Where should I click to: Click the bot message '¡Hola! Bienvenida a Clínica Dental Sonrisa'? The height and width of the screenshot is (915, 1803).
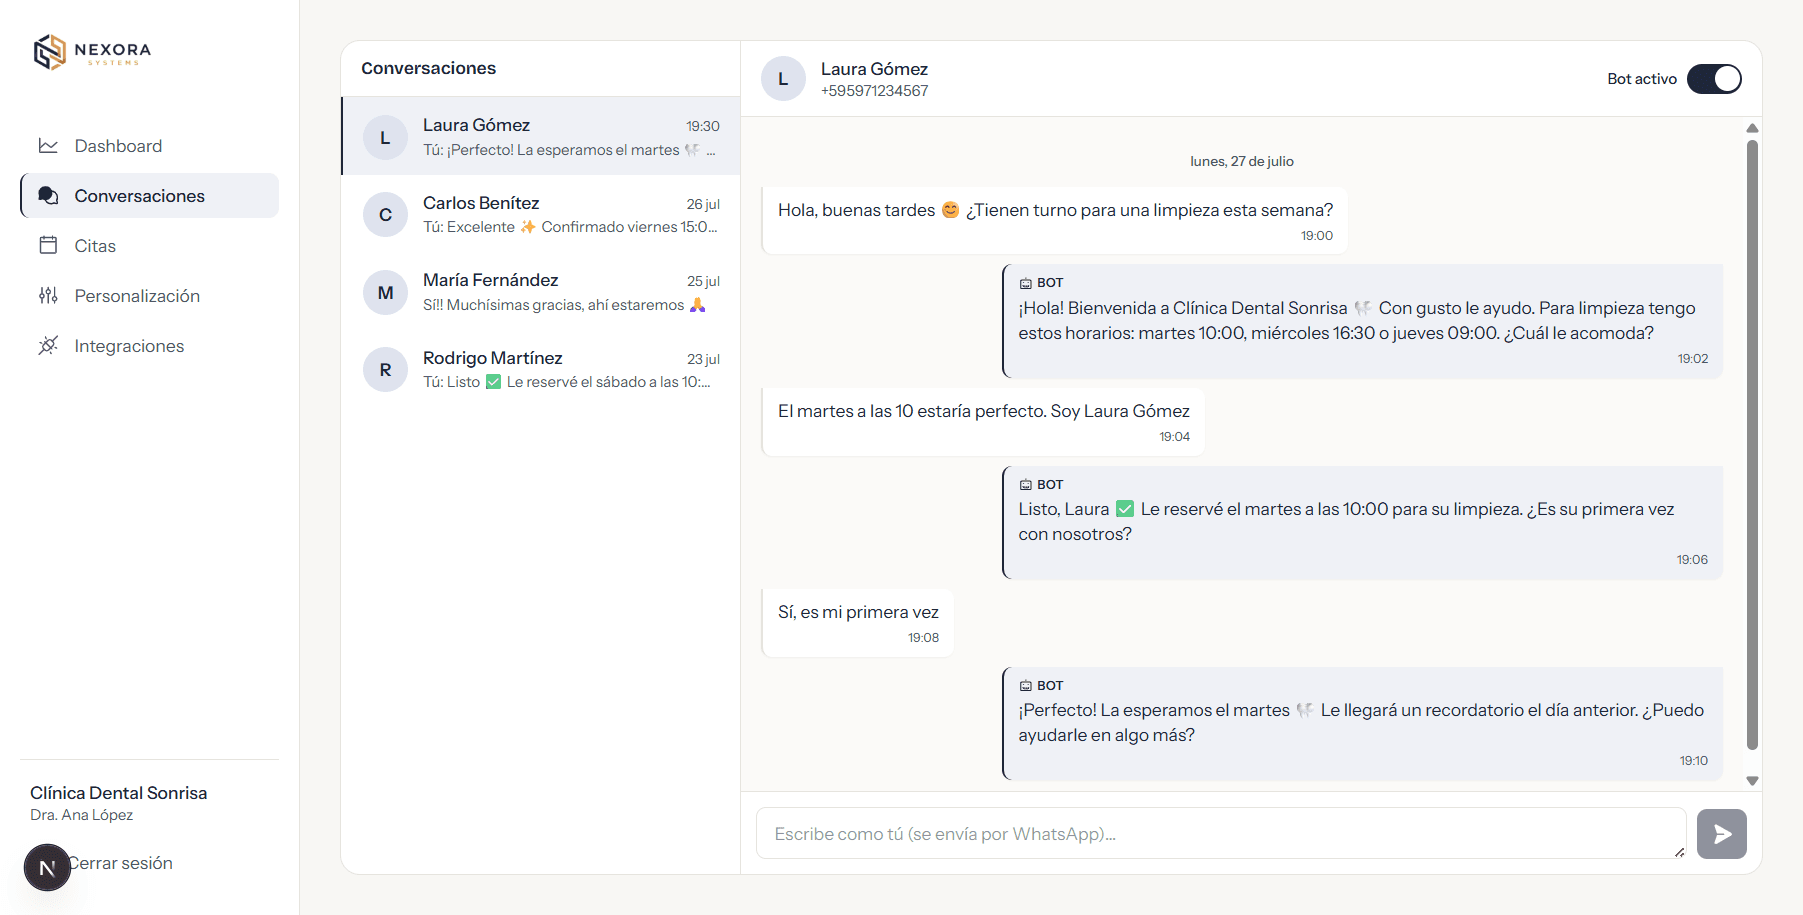[1362, 321]
